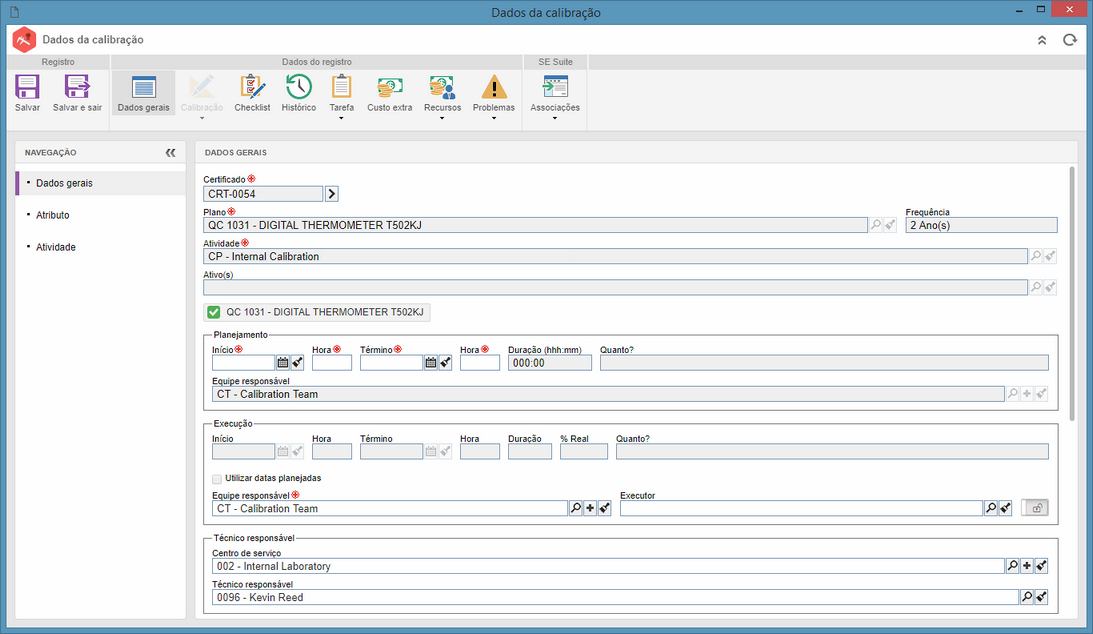This screenshot has width=1093, height=634.
Task: Expand the Tarefa dropdown arrow
Action: [x=342, y=118]
